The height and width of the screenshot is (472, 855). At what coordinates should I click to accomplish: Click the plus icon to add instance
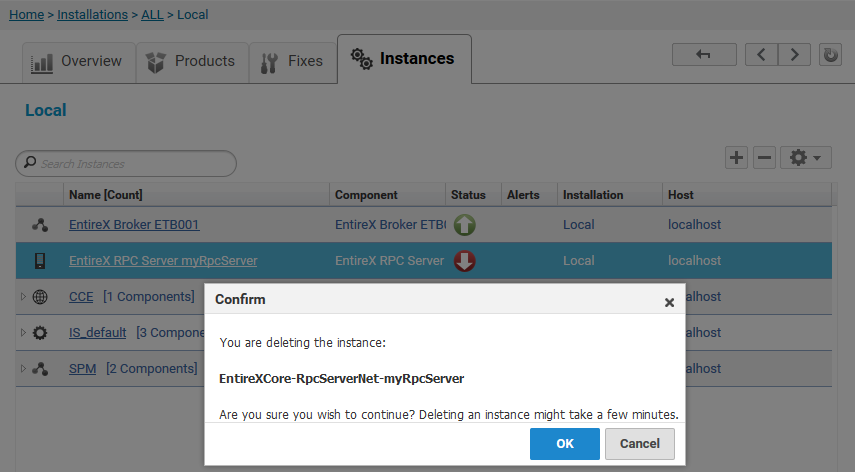736,158
